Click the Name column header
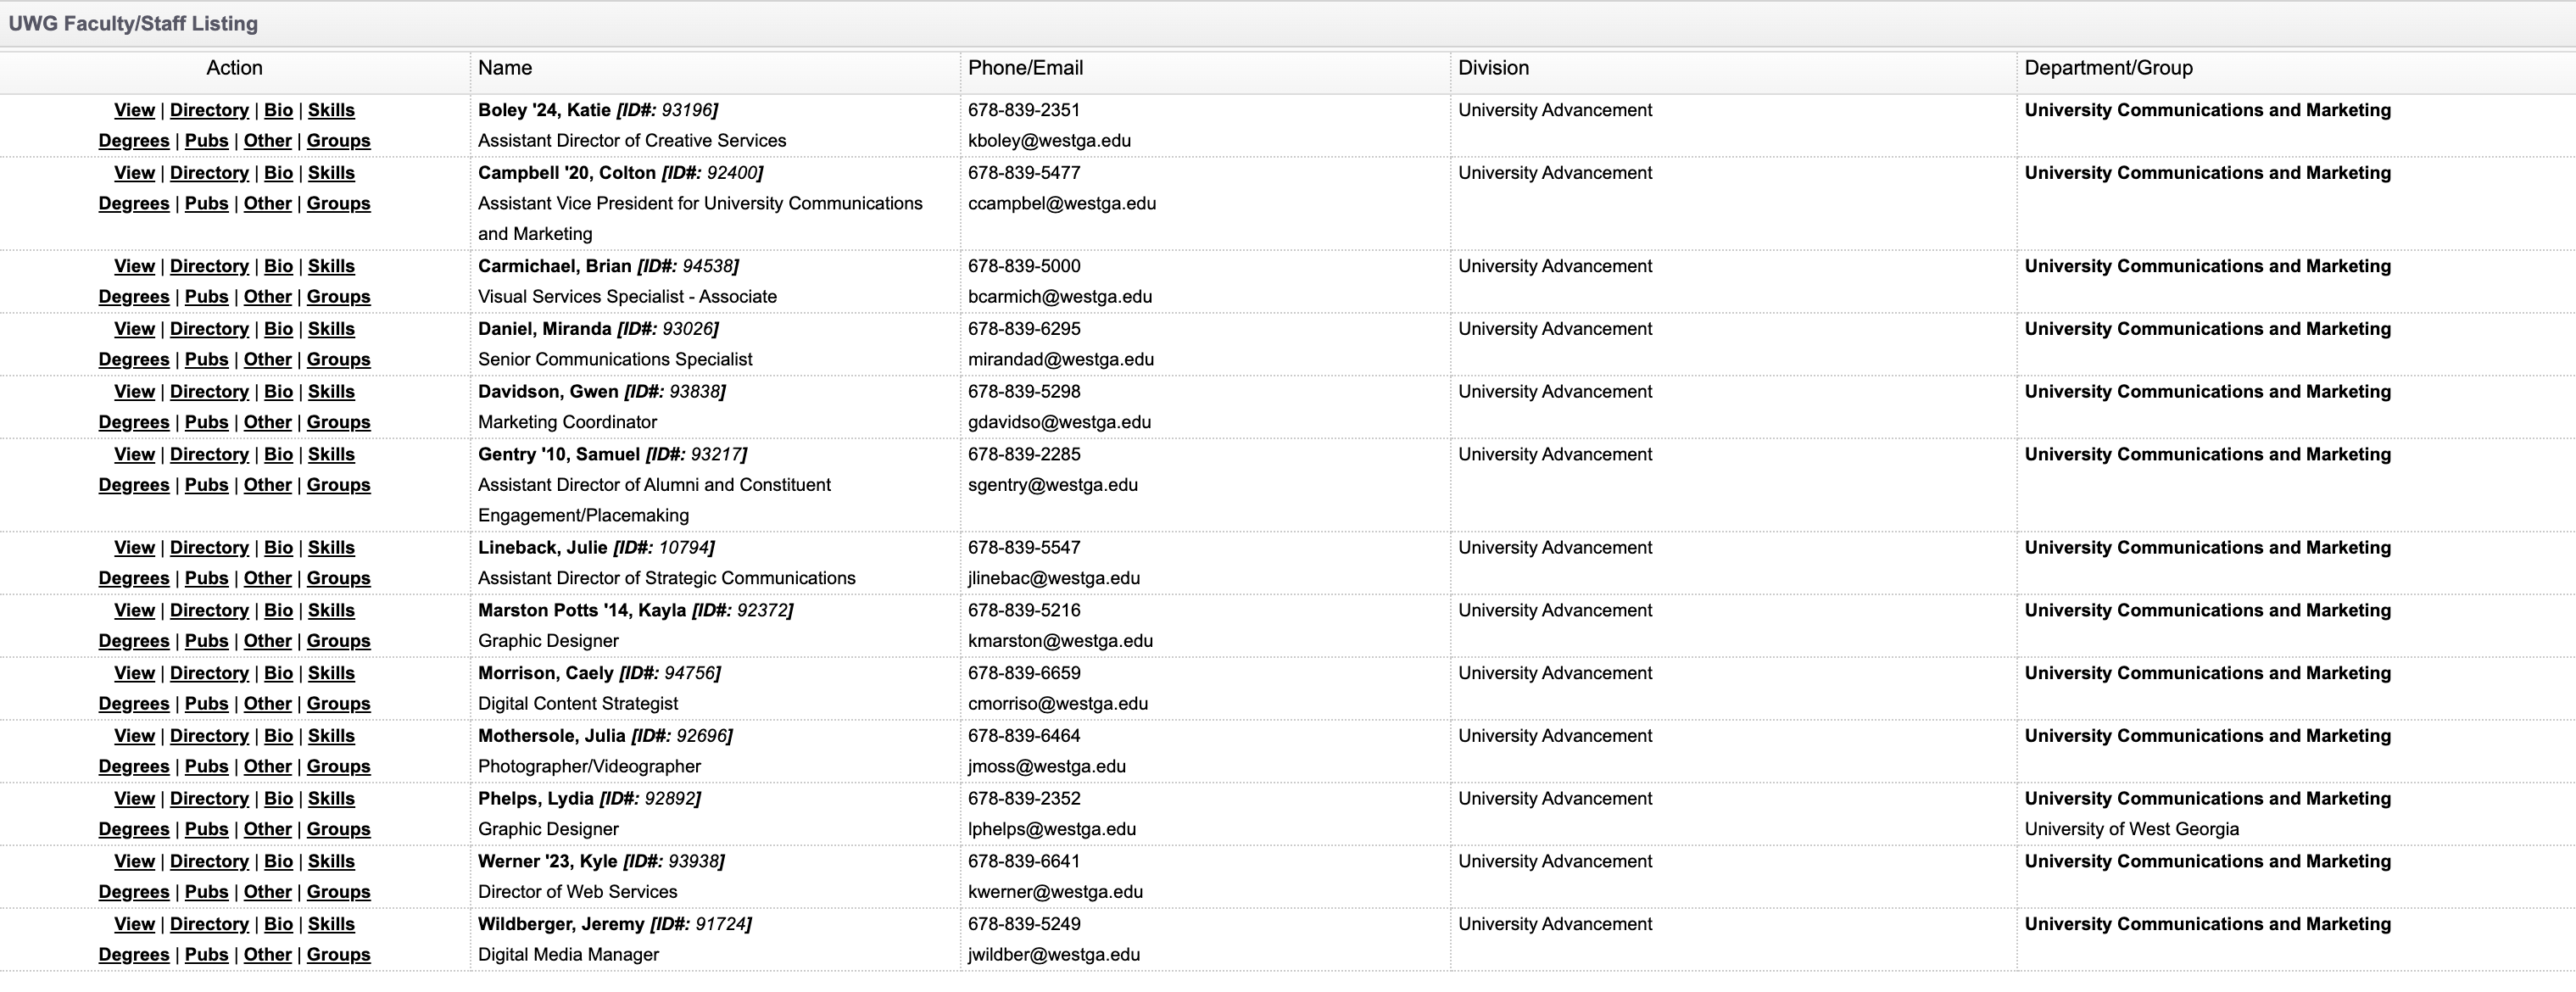The width and height of the screenshot is (2576, 992). click(505, 68)
